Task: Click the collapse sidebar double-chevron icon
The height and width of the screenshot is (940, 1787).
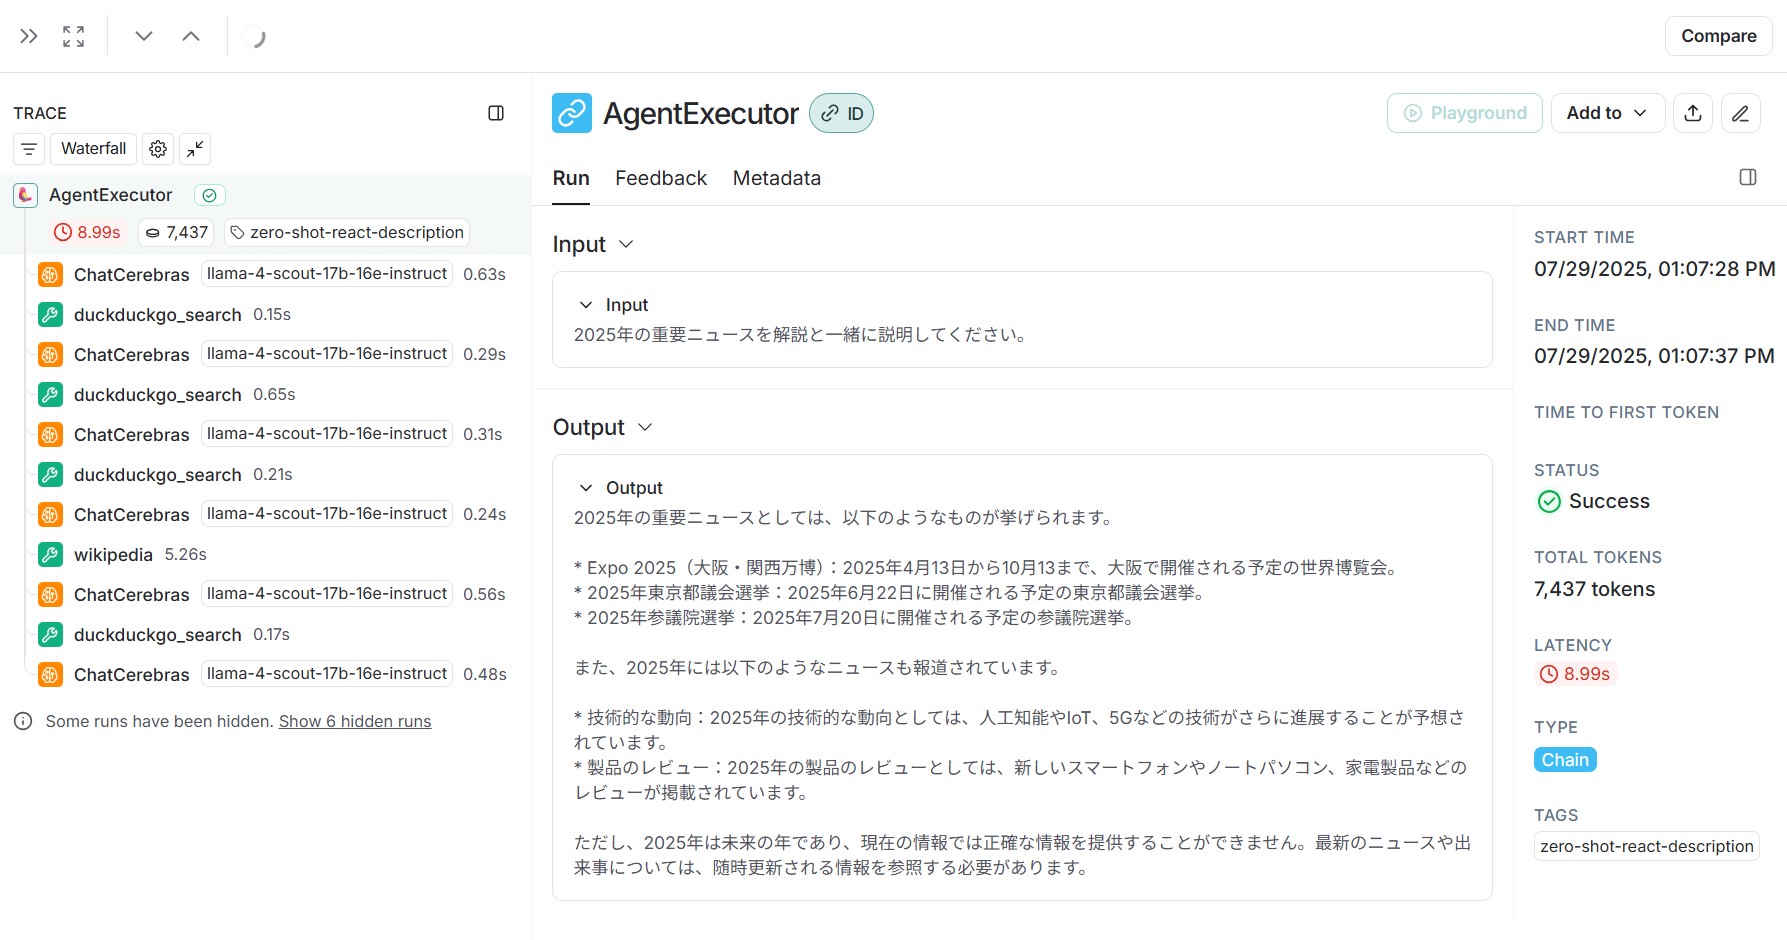Action: point(29,36)
